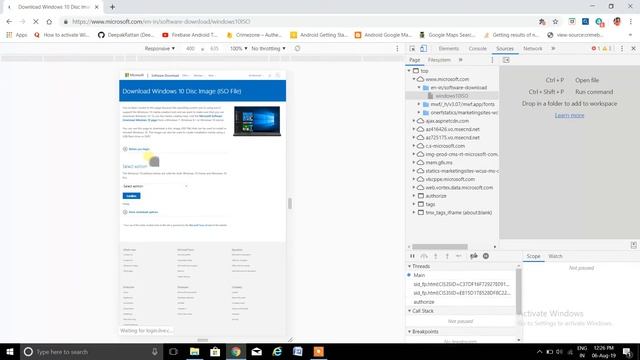Open the Responsive device dropdown
The width and height of the screenshot is (640, 360).
160,49
